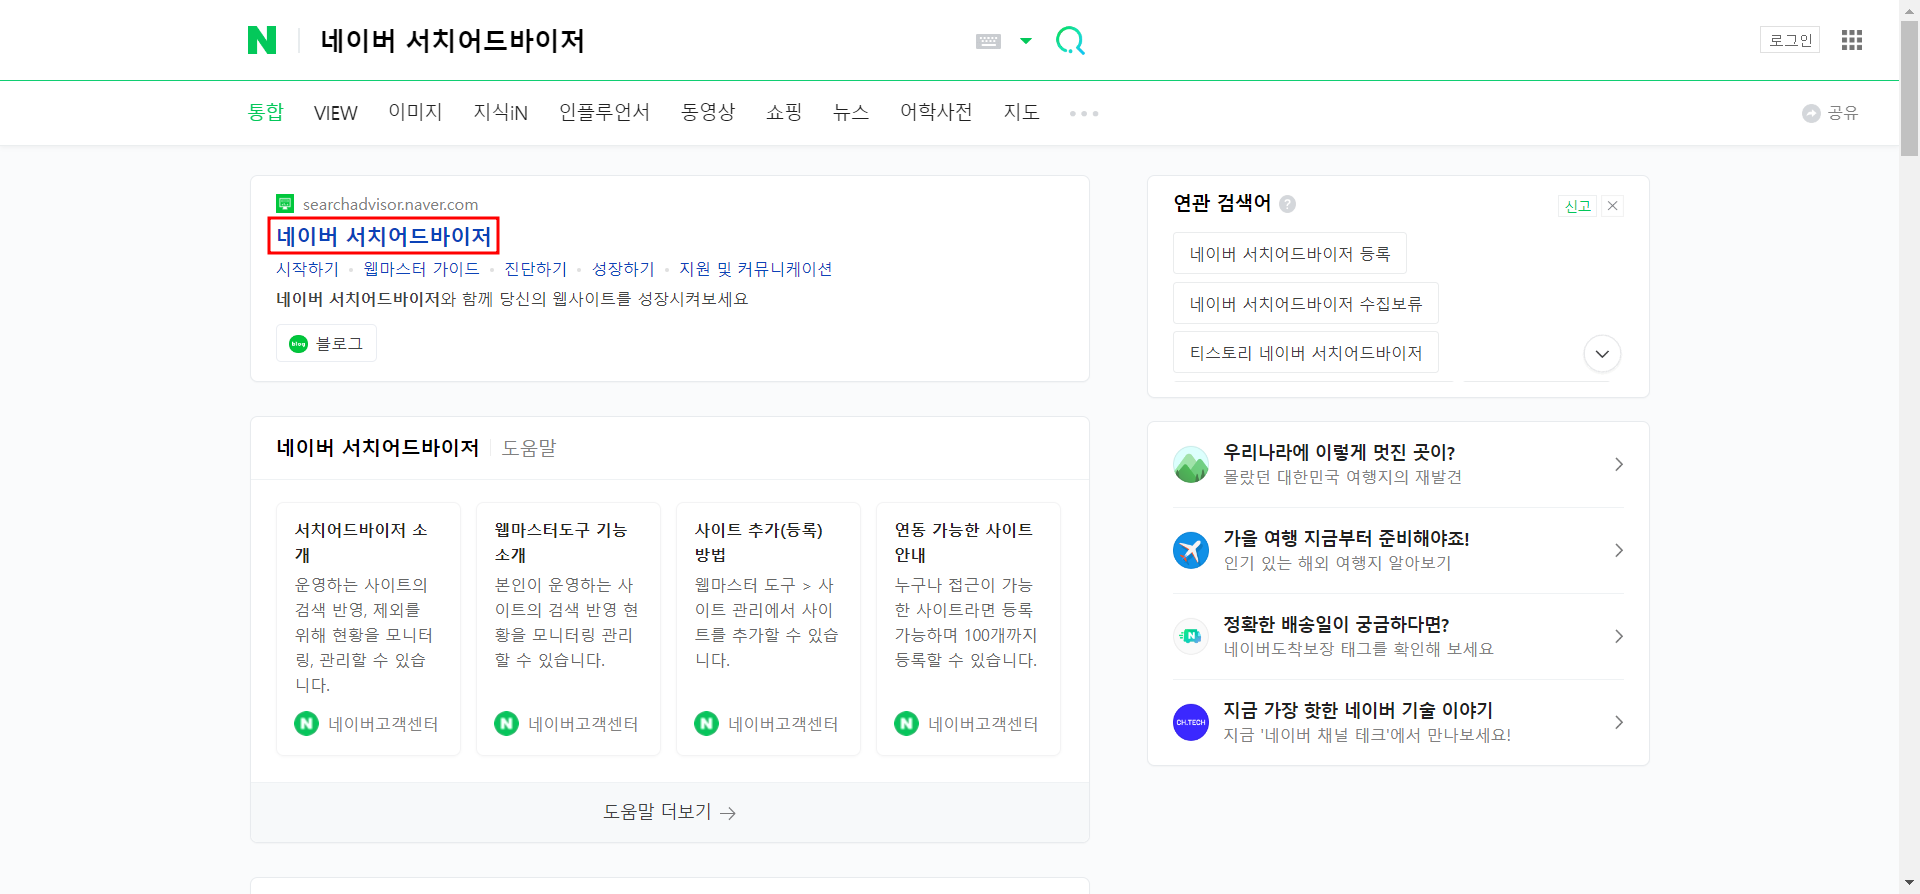Switch to the 지도 tab
Screen dimensions: 1920x894
coord(1022,112)
